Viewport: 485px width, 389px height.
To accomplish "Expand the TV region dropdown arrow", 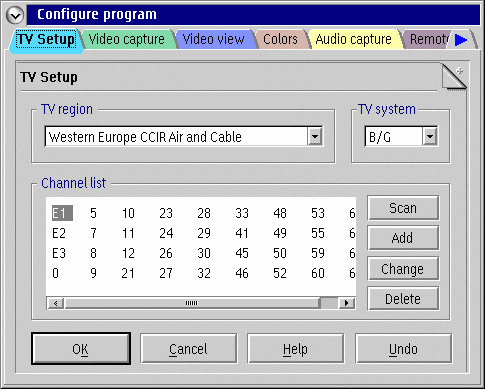I will click(x=315, y=136).
